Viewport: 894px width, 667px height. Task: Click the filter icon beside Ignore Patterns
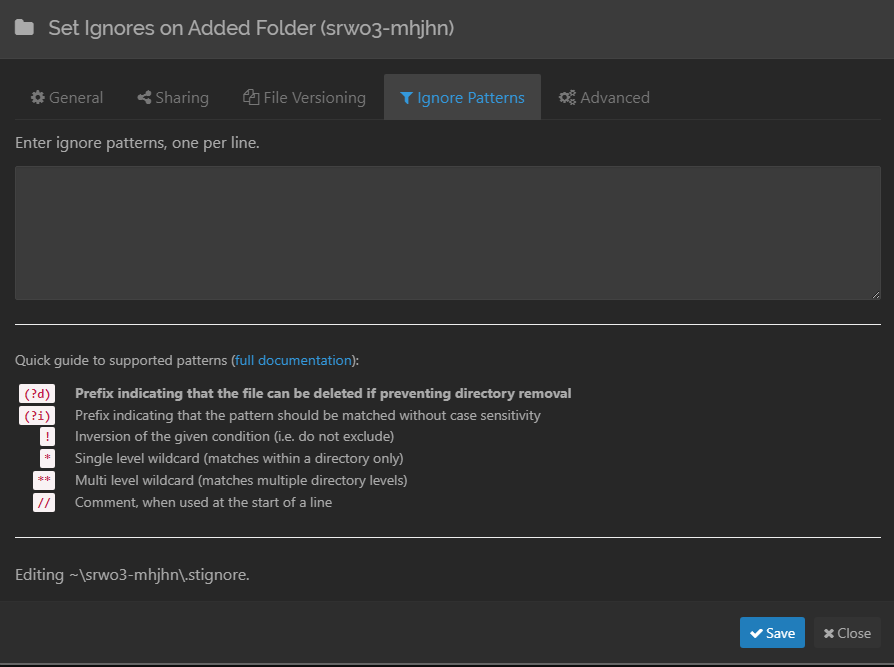[x=406, y=98]
